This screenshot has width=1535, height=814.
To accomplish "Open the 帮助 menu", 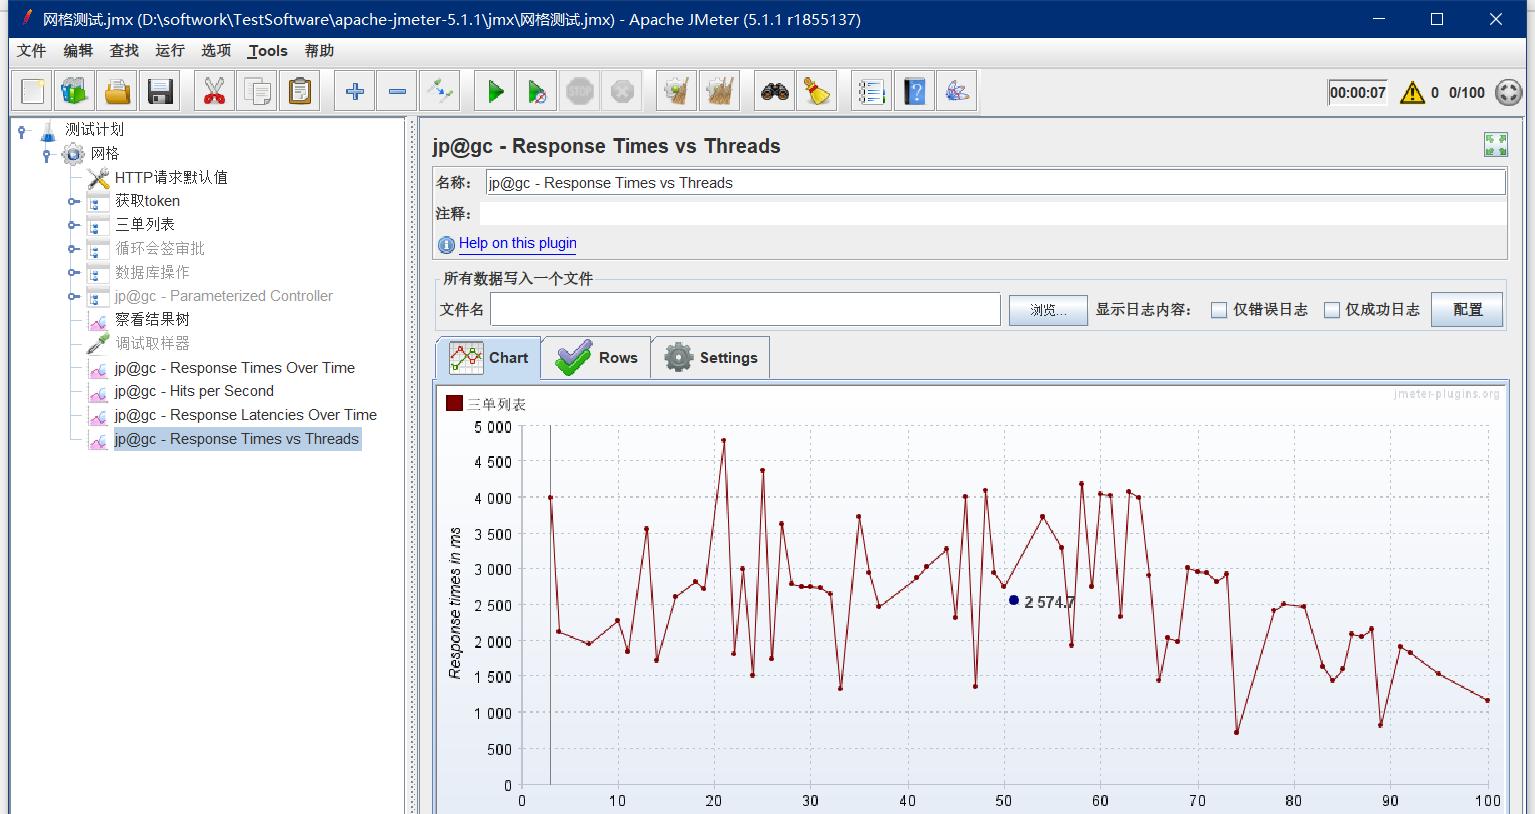I will pyautogui.click(x=320, y=51).
